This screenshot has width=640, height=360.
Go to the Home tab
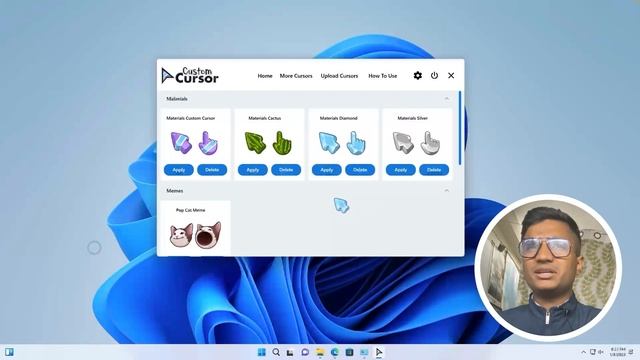[x=265, y=76]
